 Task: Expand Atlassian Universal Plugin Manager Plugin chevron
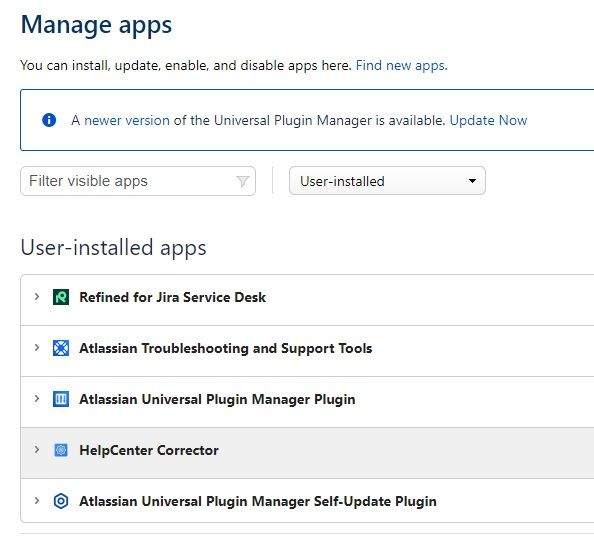pyautogui.click(x=37, y=399)
